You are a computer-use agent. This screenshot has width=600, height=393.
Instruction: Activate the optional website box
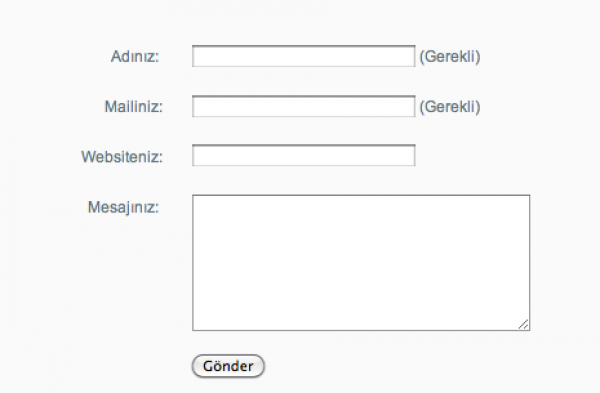click(x=303, y=155)
